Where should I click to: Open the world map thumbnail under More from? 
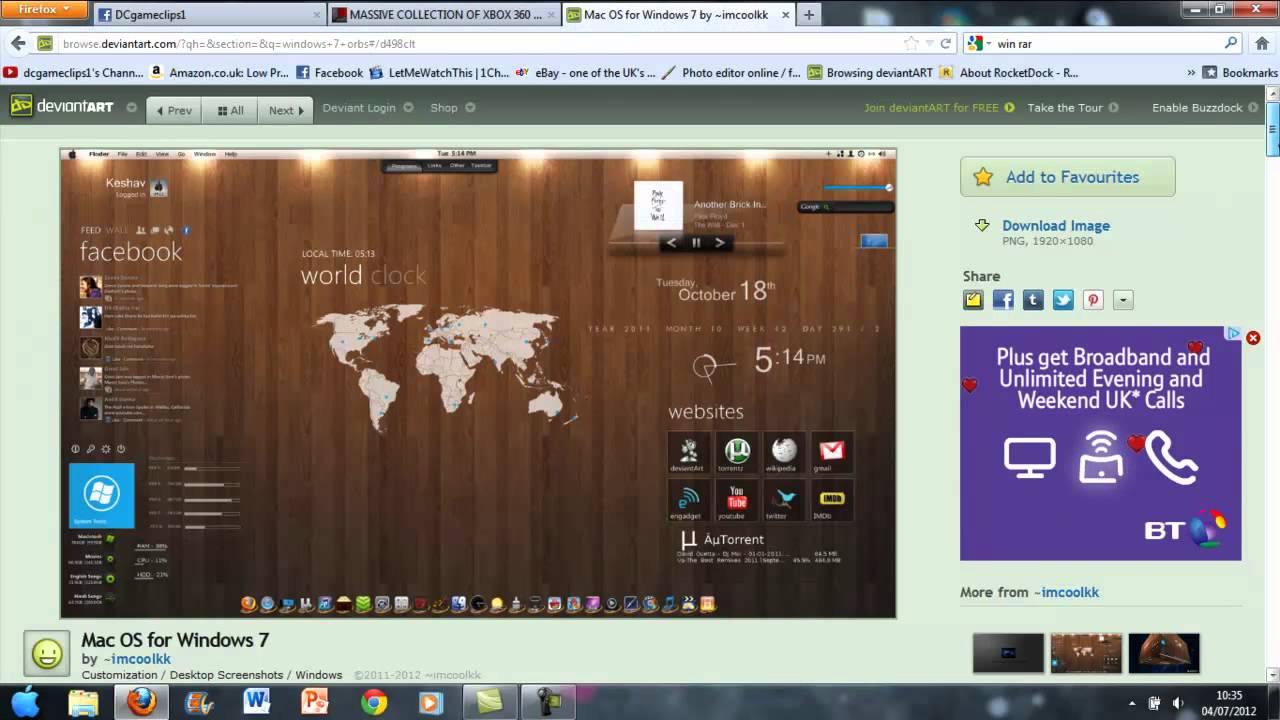1086,653
